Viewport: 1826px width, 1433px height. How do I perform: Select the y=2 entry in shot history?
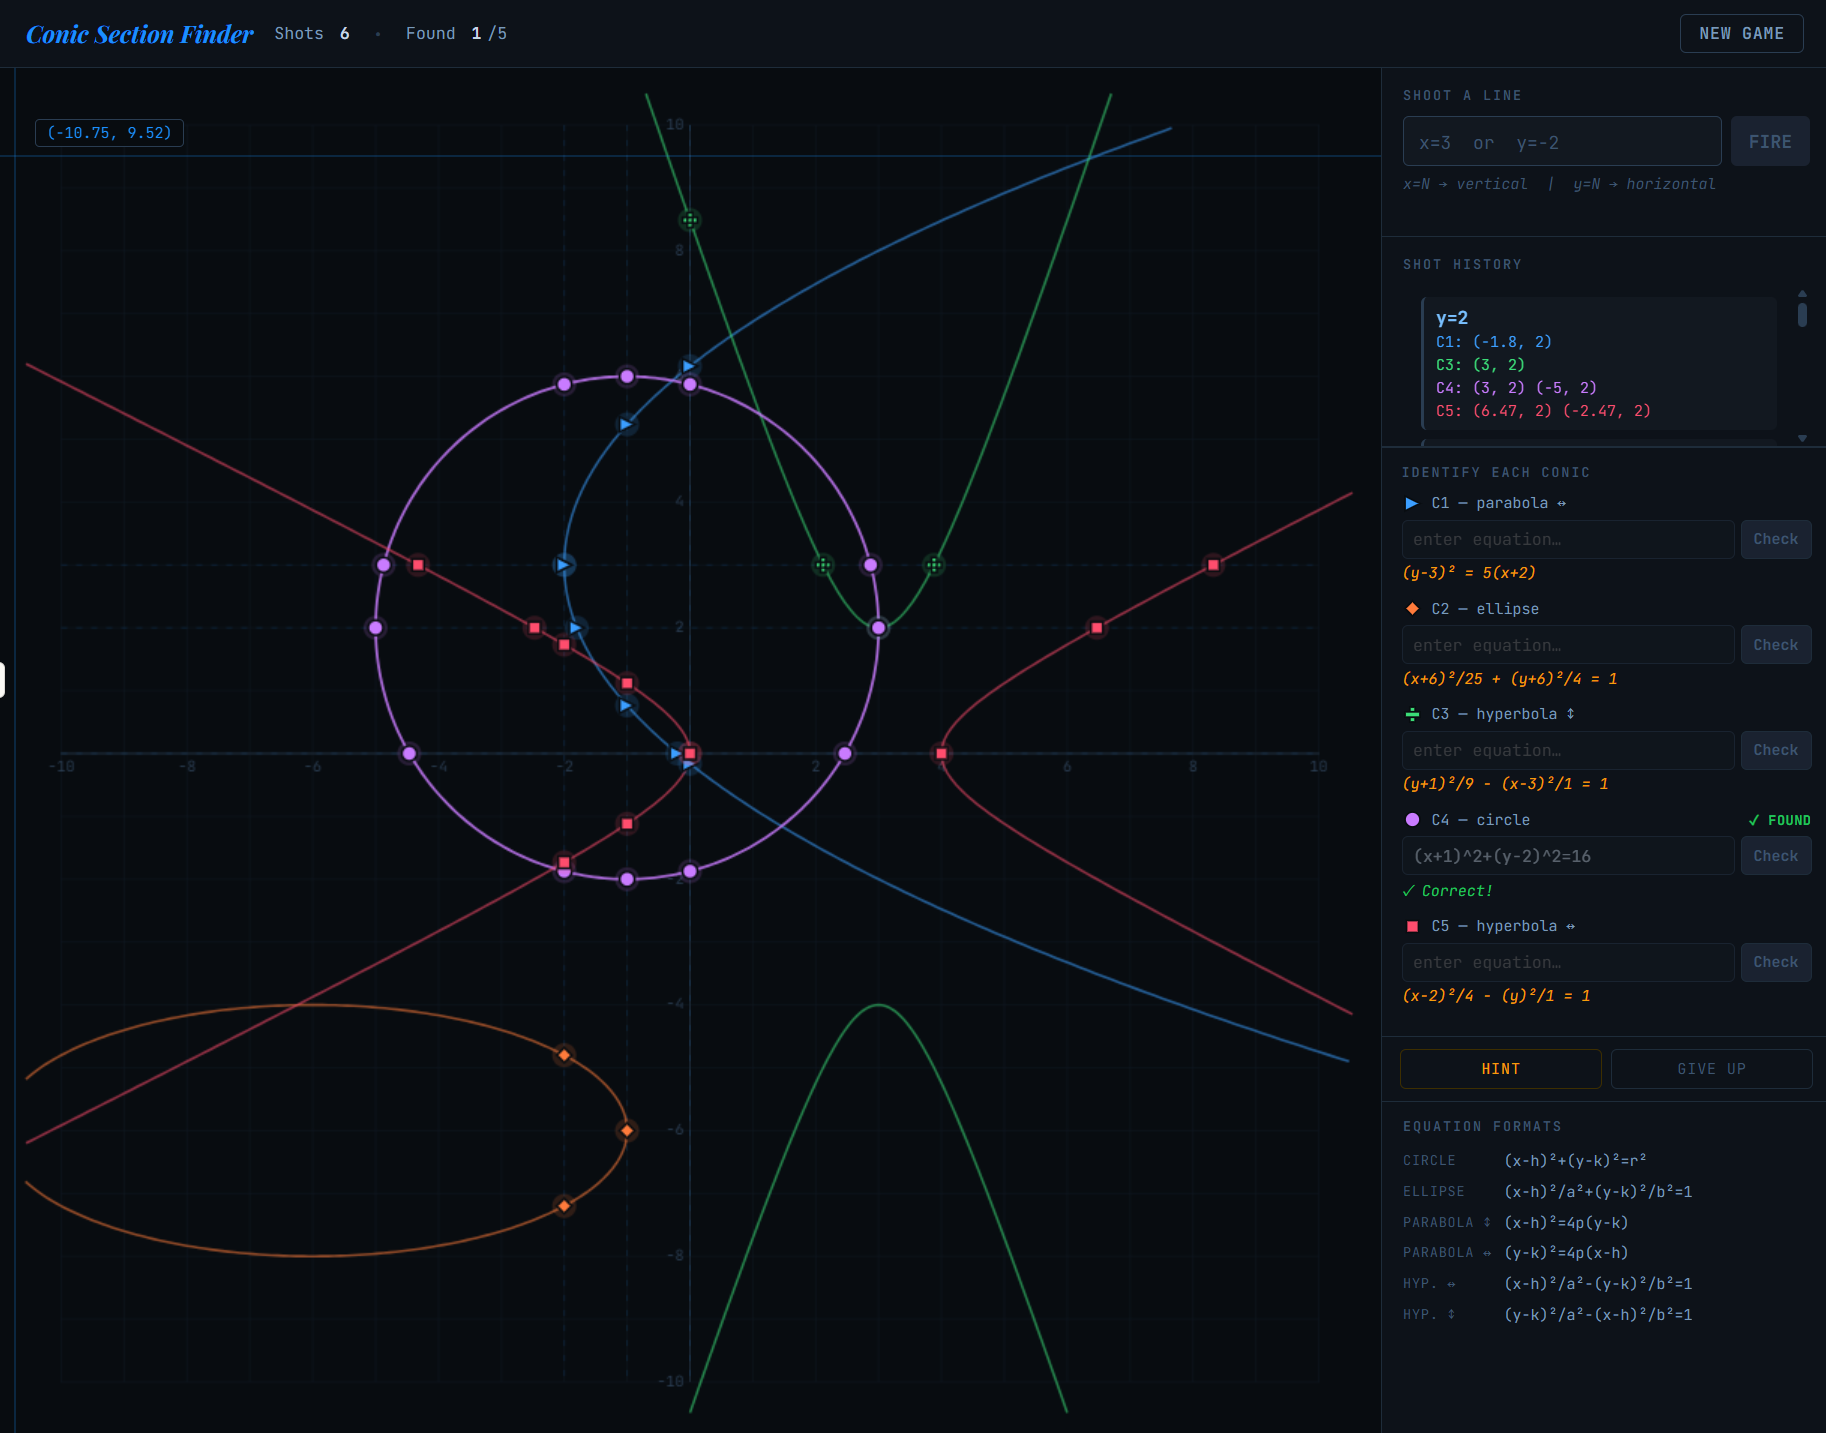click(x=1598, y=363)
